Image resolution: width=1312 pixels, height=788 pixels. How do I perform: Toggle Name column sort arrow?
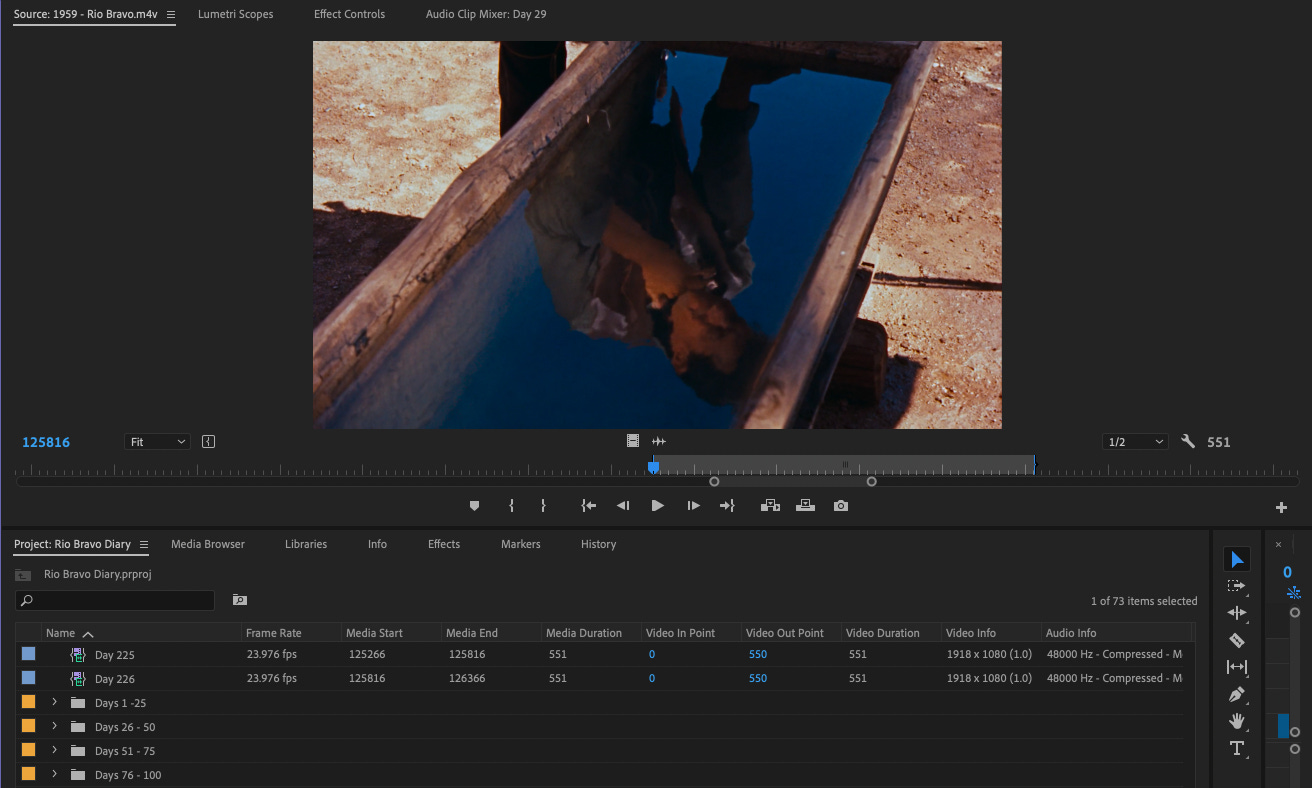(x=88, y=634)
